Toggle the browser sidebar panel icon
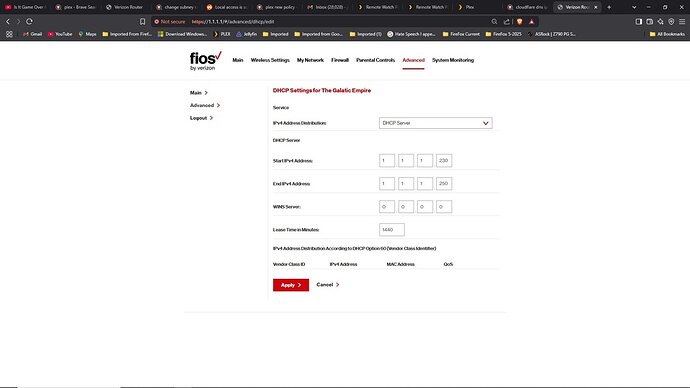Viewport: 690px width, 388px height. pyautogui.click(x=639, y=22)
